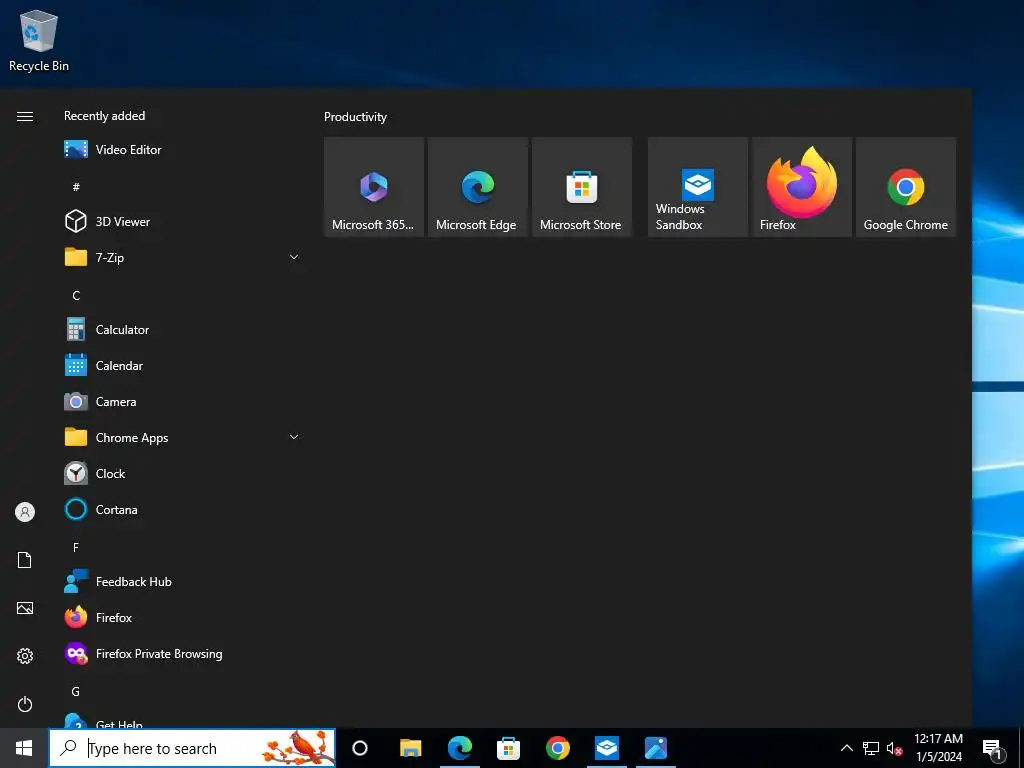Show hidden system tray icons

point(846,748)
